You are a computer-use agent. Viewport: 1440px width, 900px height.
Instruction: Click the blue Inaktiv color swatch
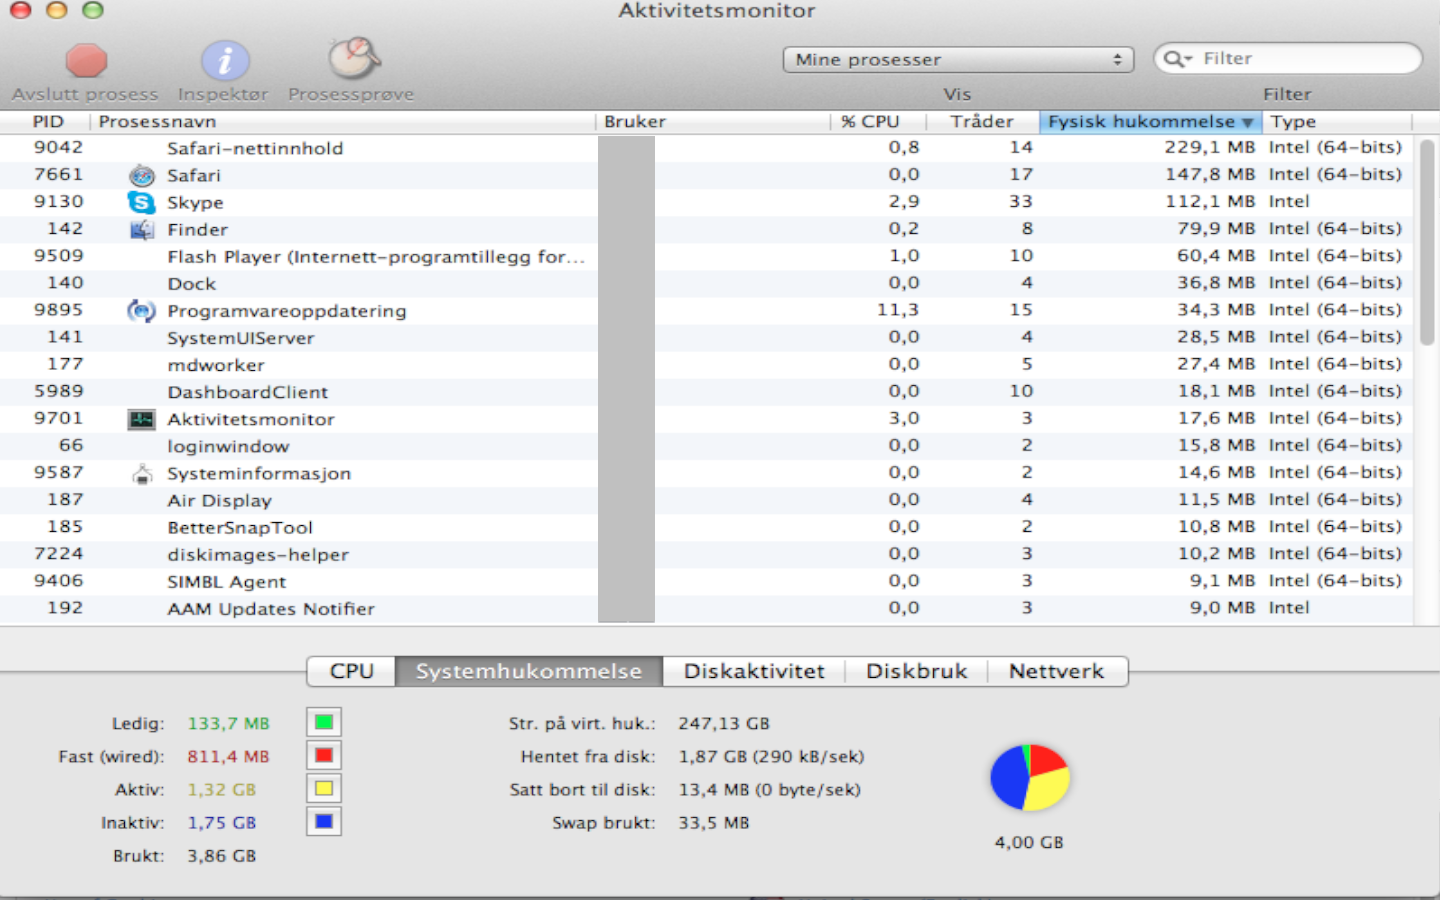pos(324,821)
